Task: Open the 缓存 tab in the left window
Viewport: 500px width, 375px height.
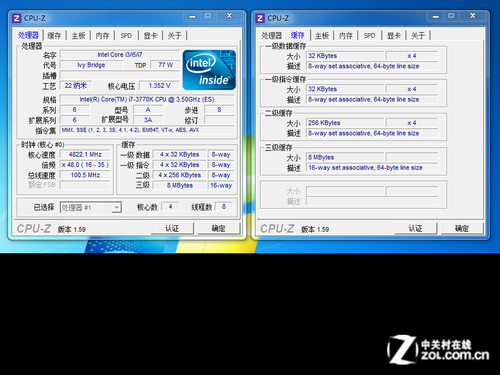Action: pyautogui.click(x=54, y=36)
